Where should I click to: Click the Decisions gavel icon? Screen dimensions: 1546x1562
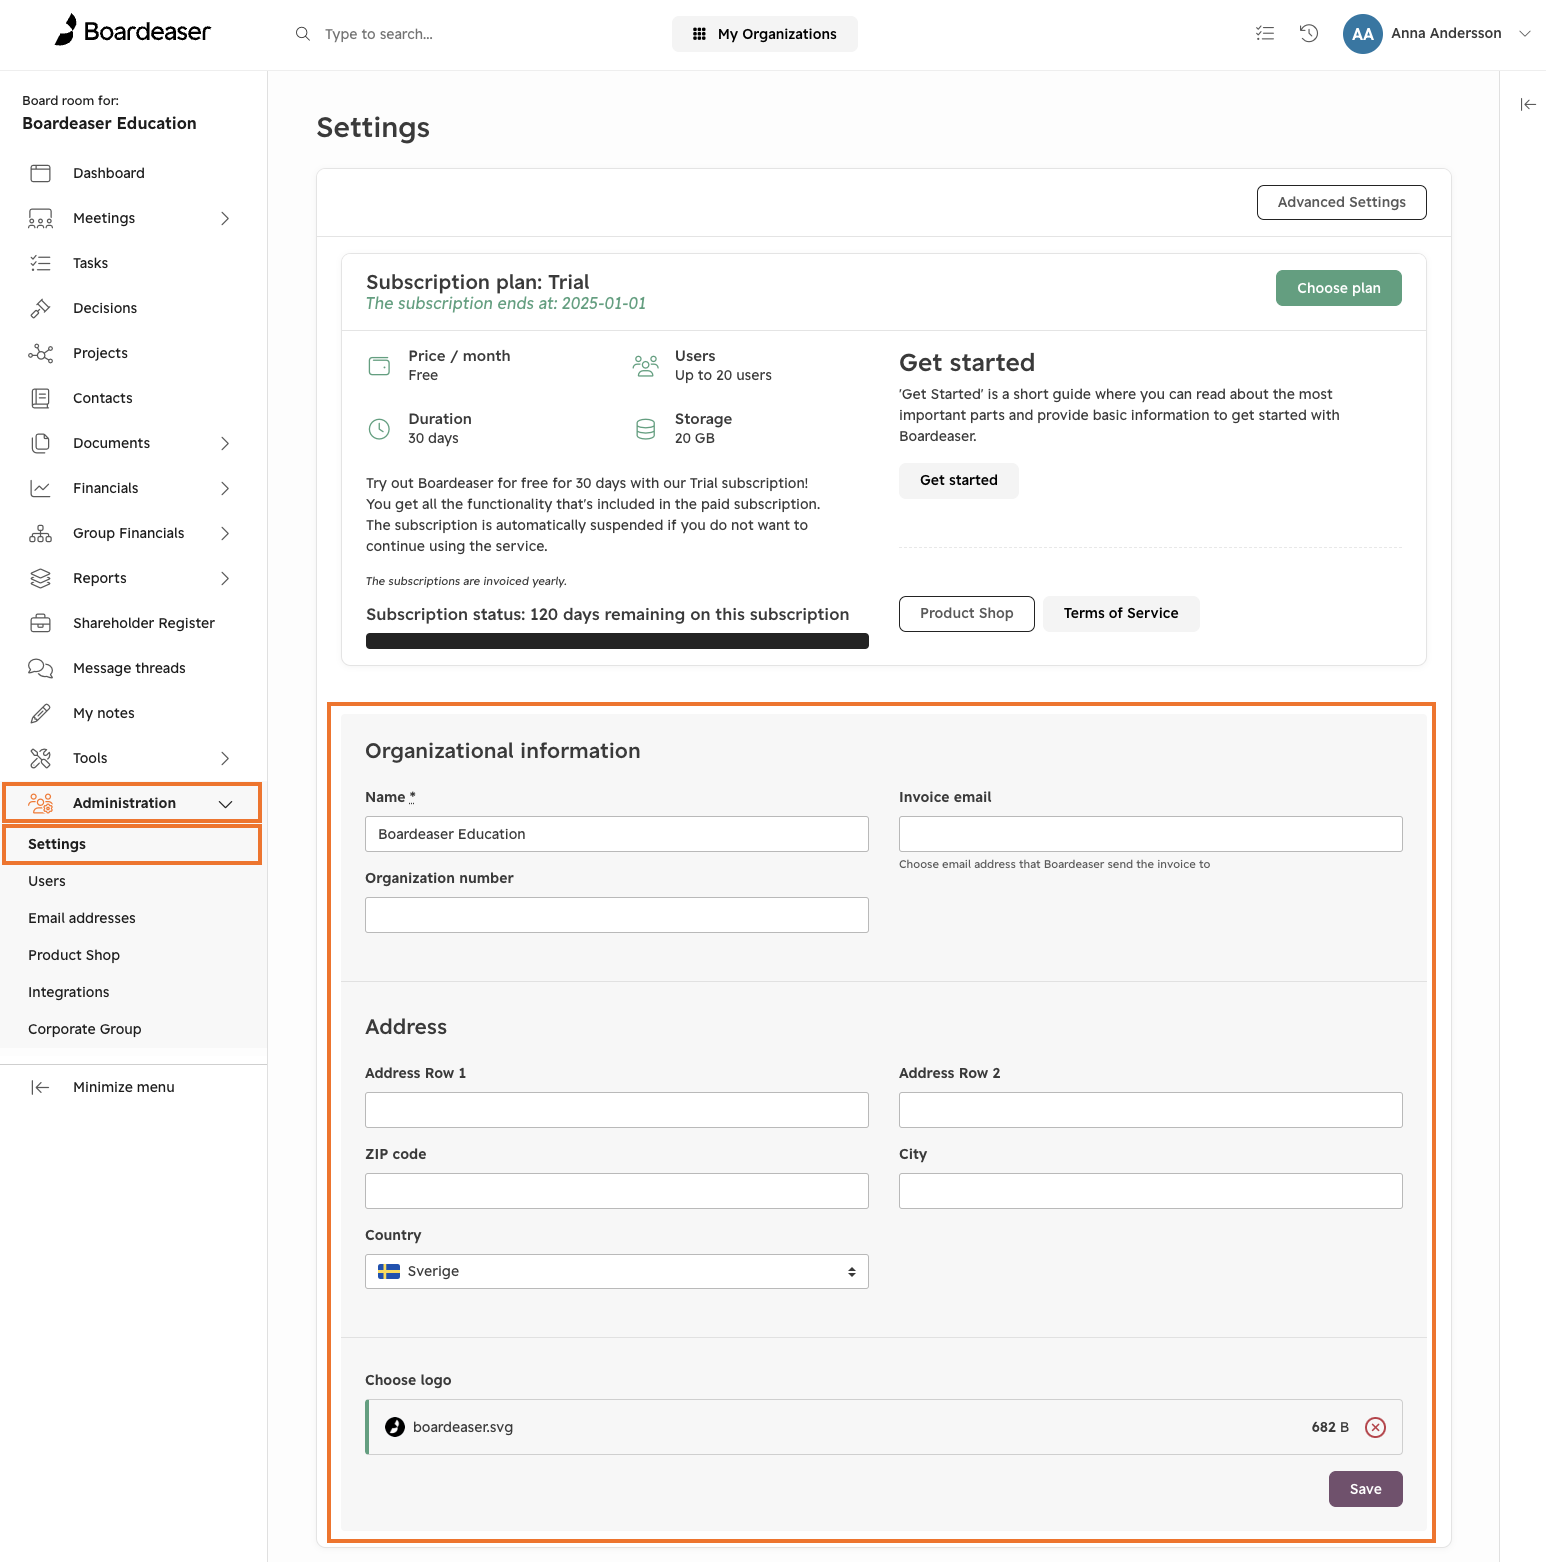tap(41, 308)
